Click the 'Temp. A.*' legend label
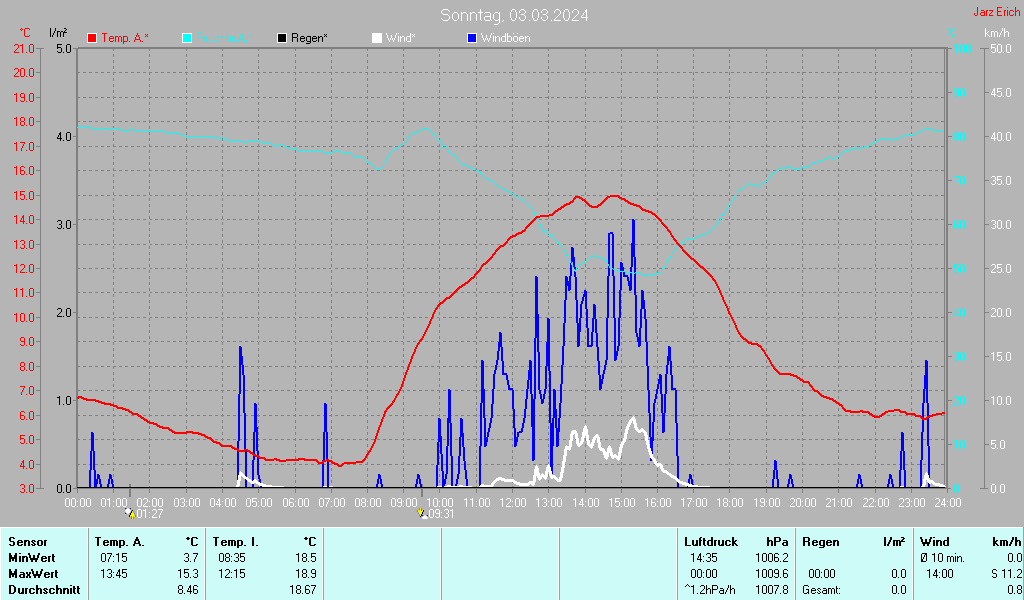This screenshot has height=600, width=1024. coord(125,39)
